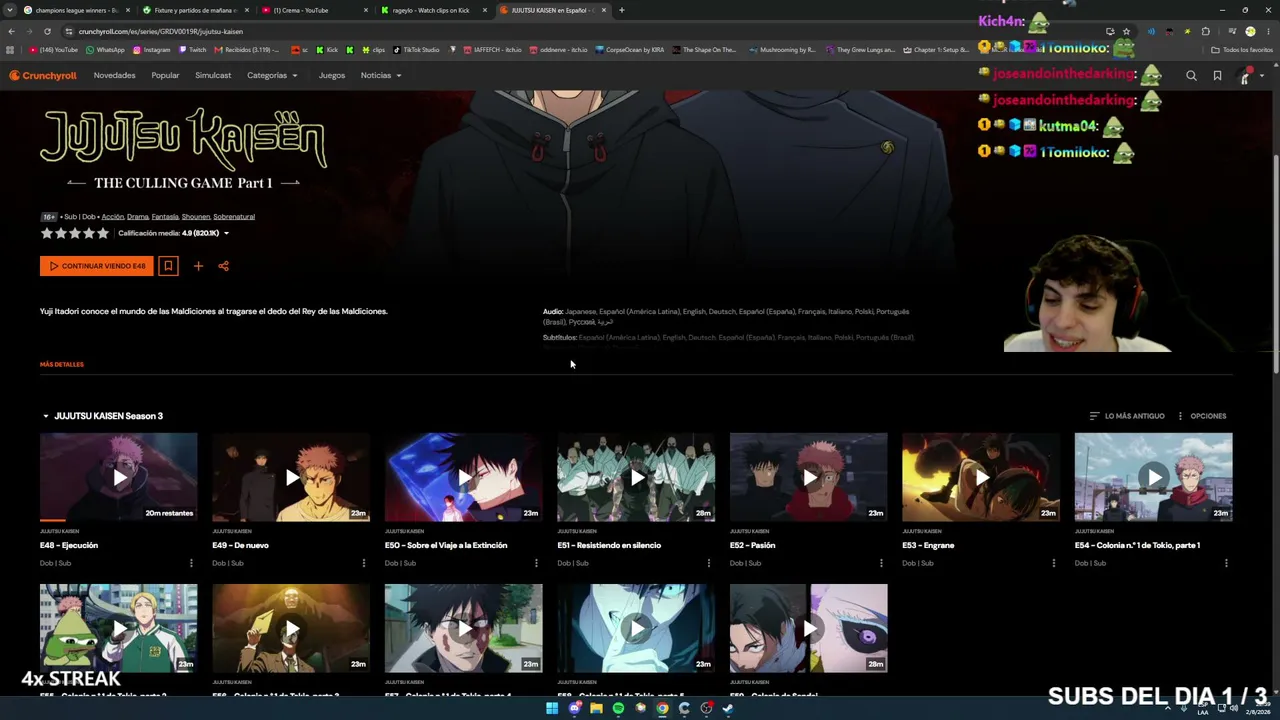The image size is (1280, 720).
Task: Open the Crunchyroll search icon
Action: 1191,76
